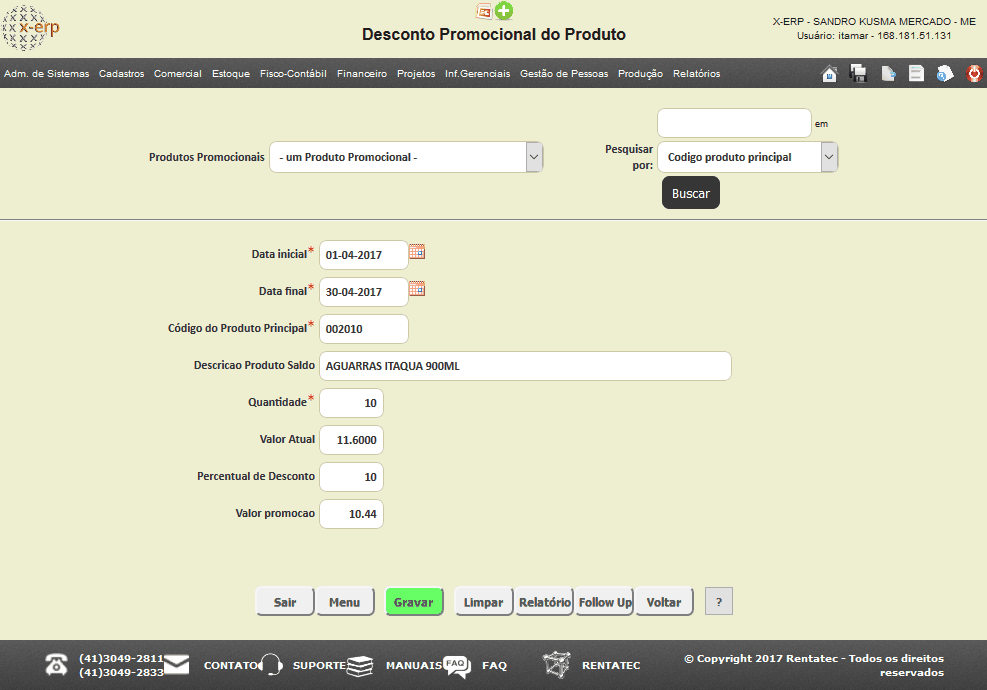Click the Data inicial date field

click(x=364, y=255)
